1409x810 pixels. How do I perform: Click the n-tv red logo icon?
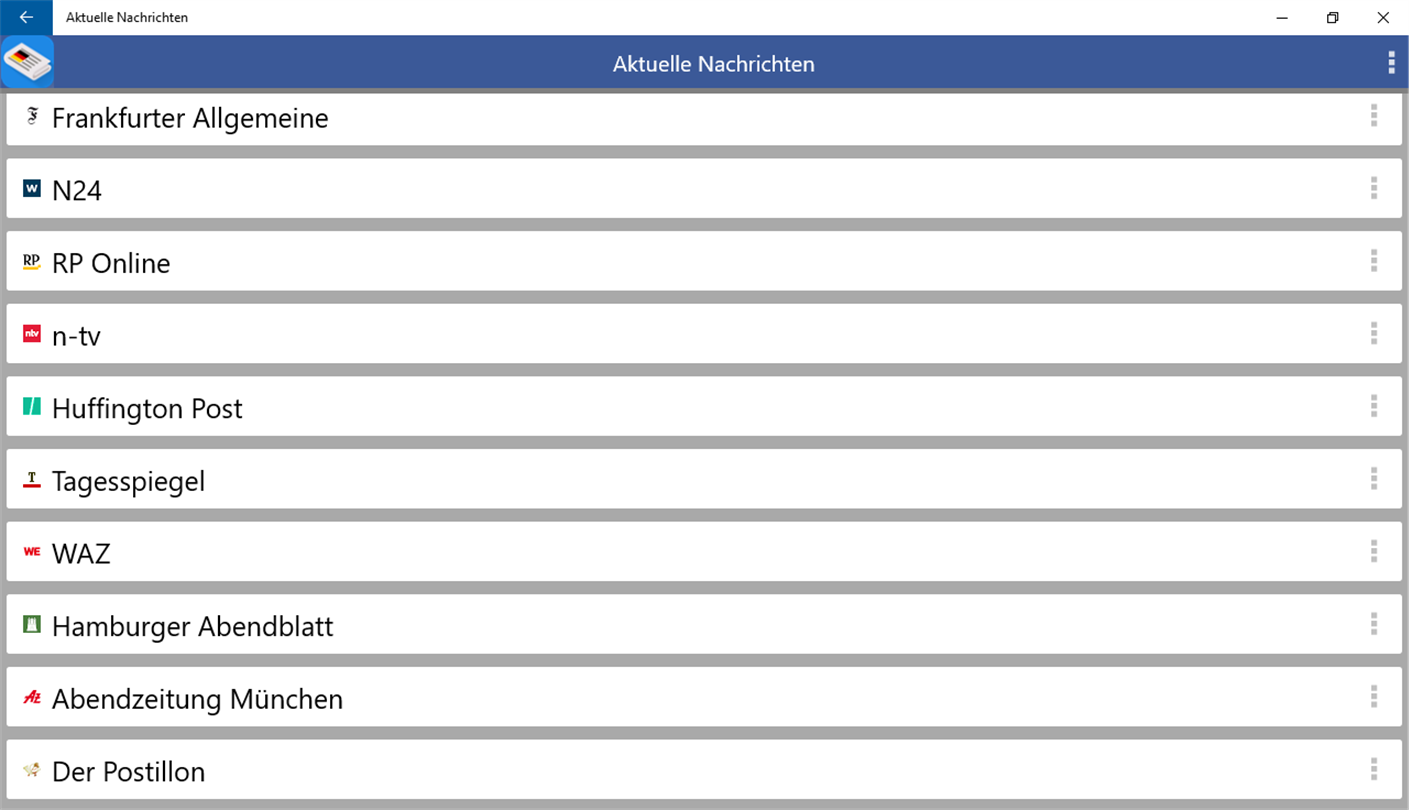tap(32, 334)
